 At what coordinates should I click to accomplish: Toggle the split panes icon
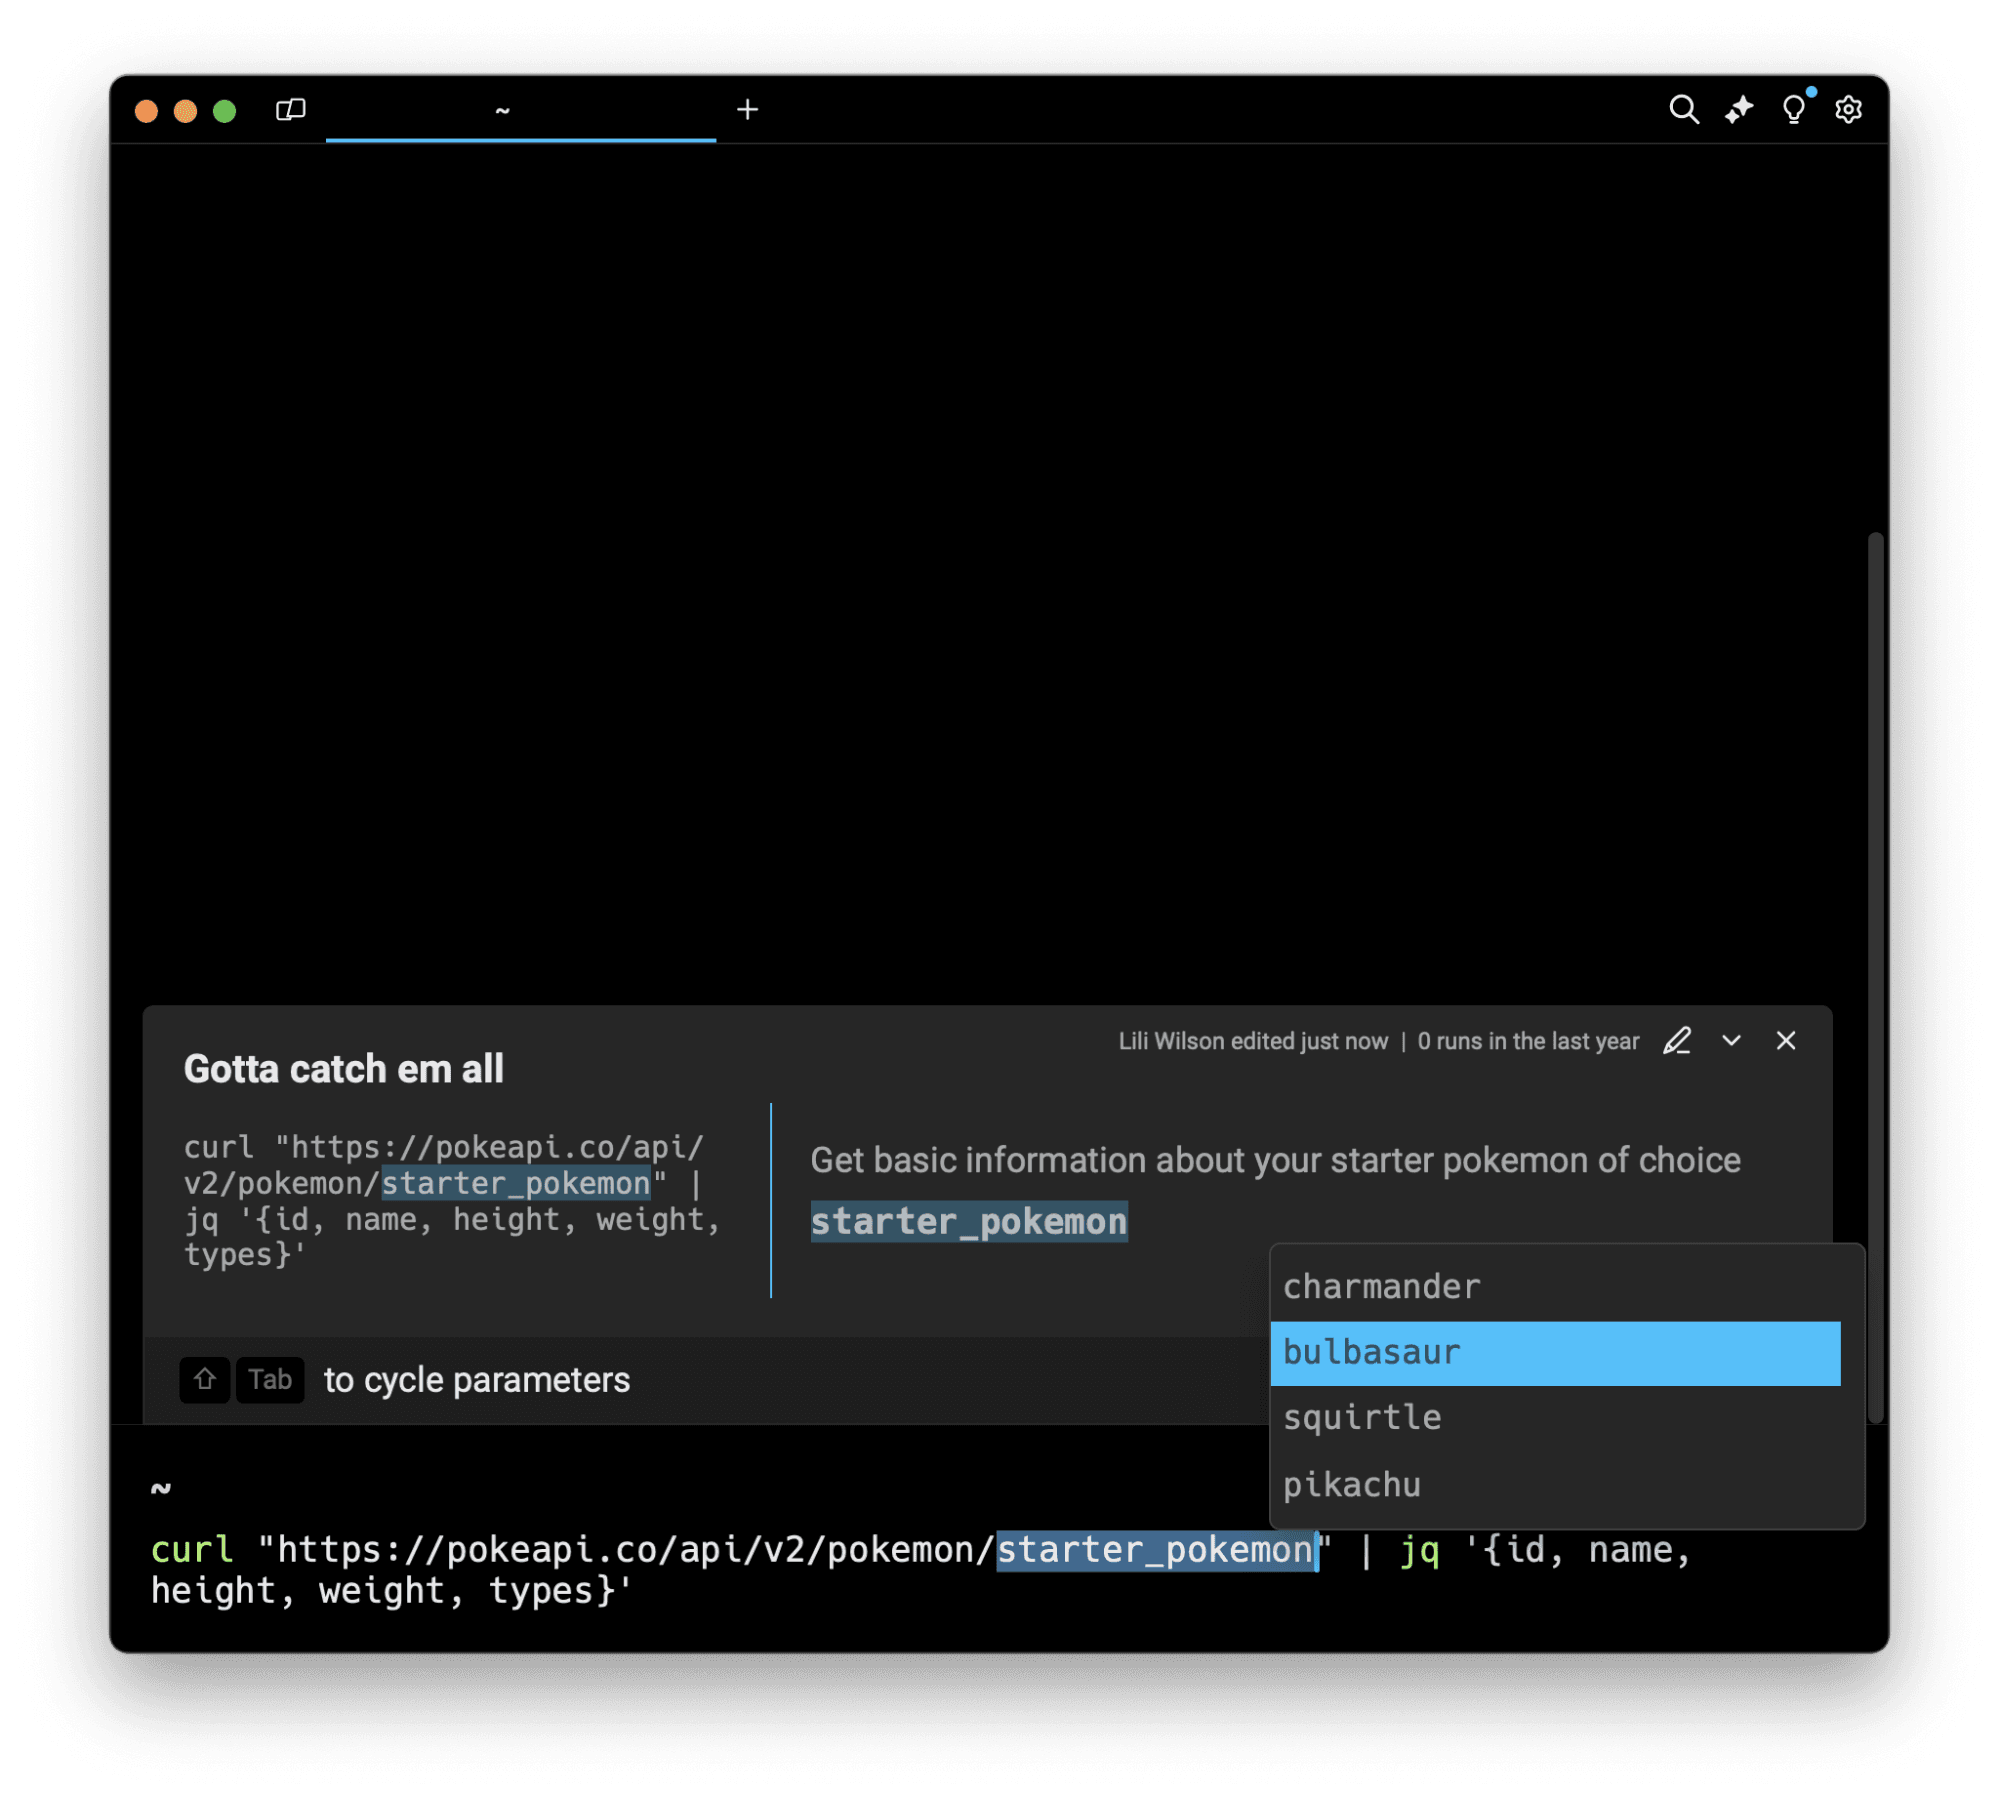[x=290, y=109]
